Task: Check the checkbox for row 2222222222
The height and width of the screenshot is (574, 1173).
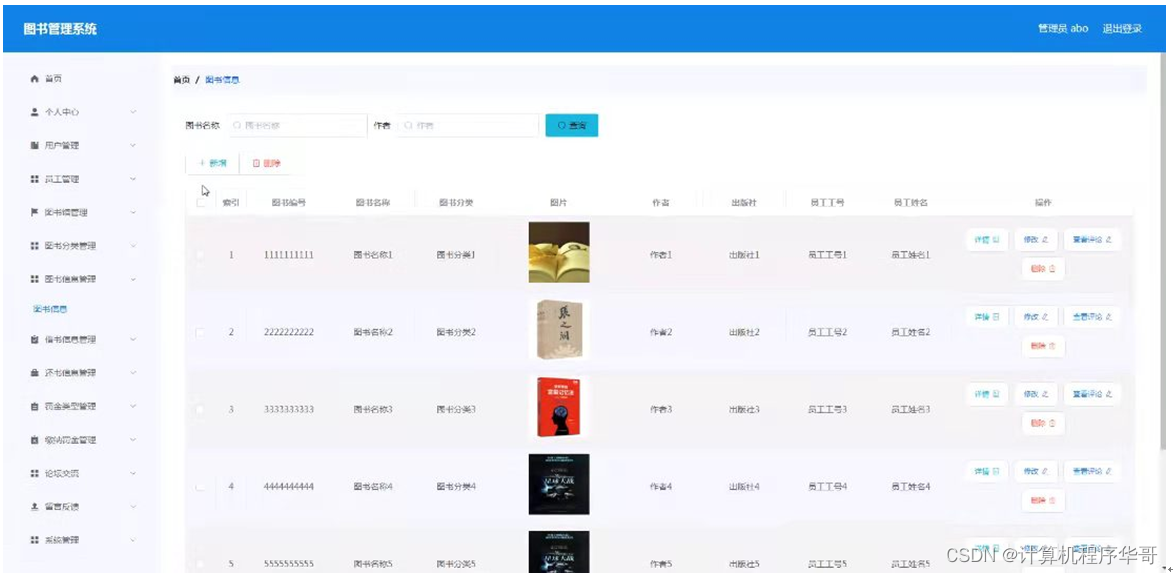Action: [200, 332]
